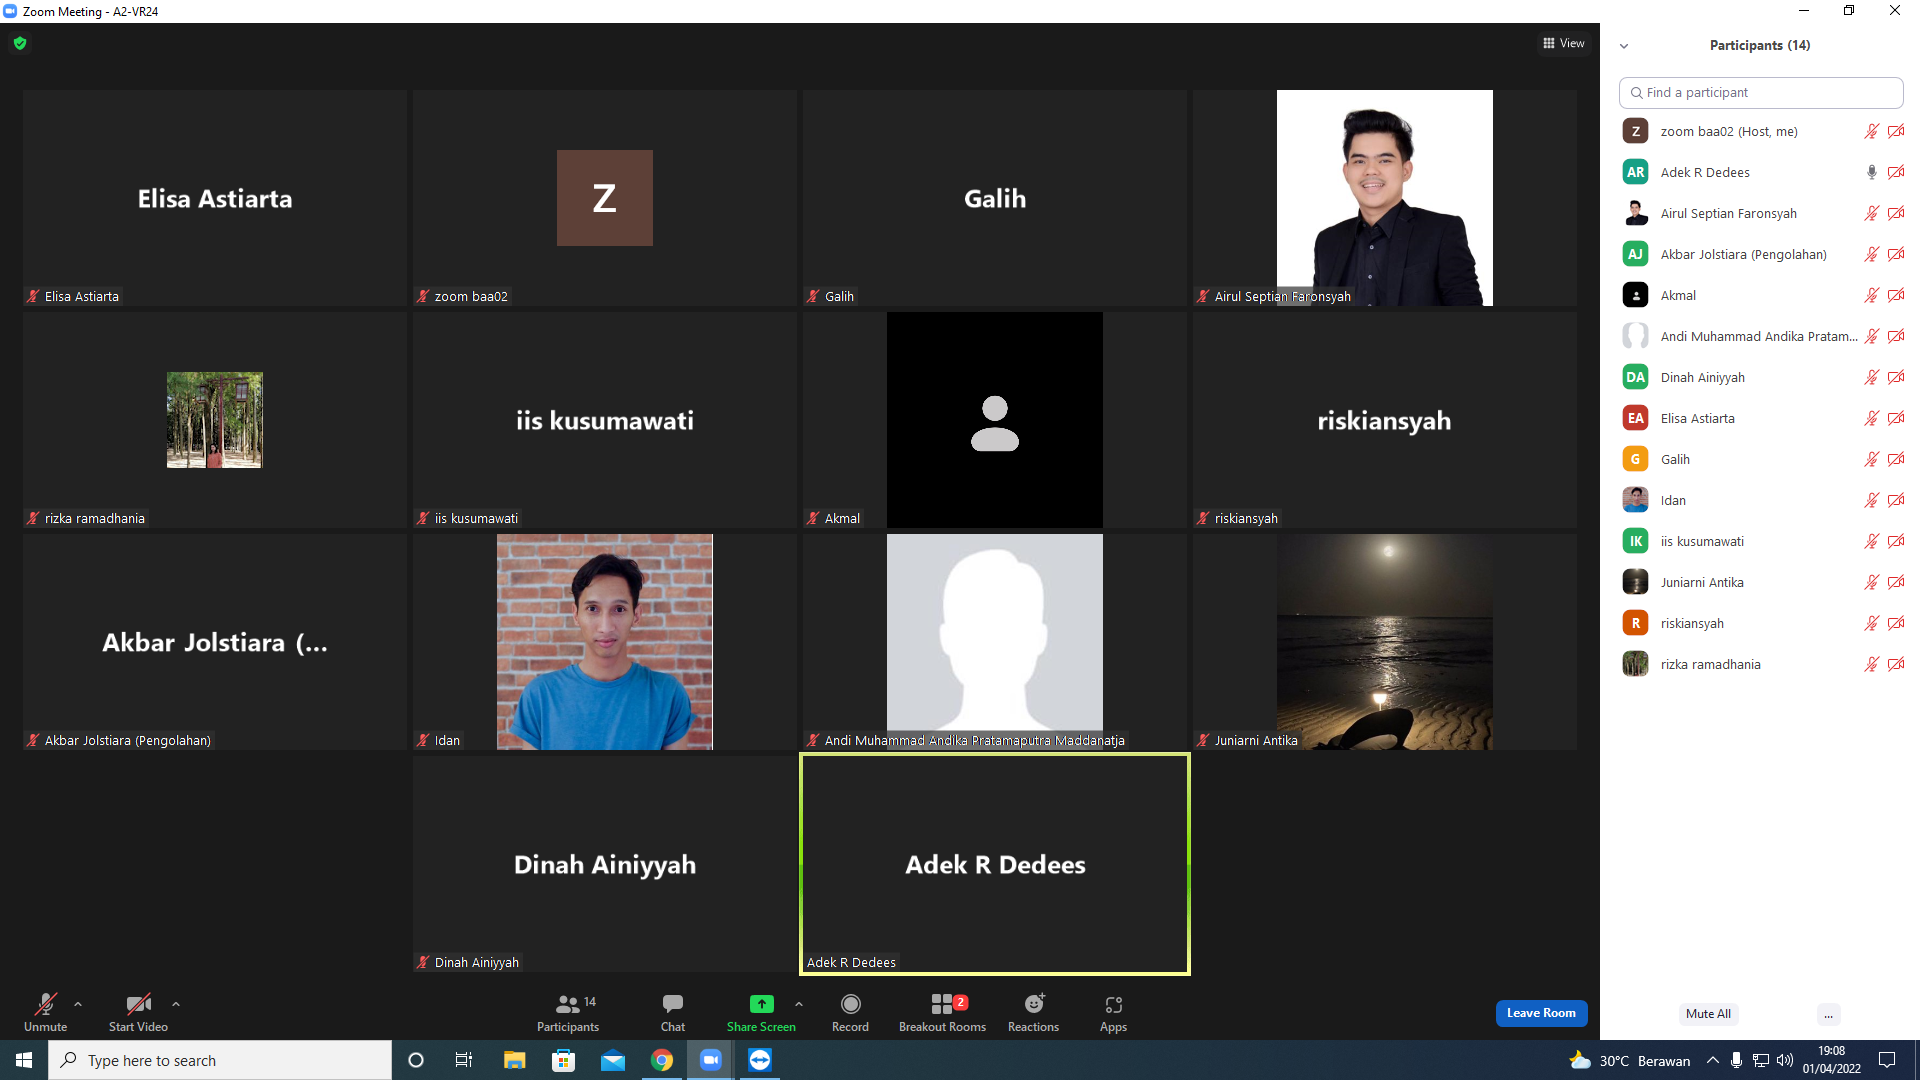1920x1080 pixels.
Task: Toggle microphone for Airul Septian Faronsyah in list
Action: point(1871,213)
